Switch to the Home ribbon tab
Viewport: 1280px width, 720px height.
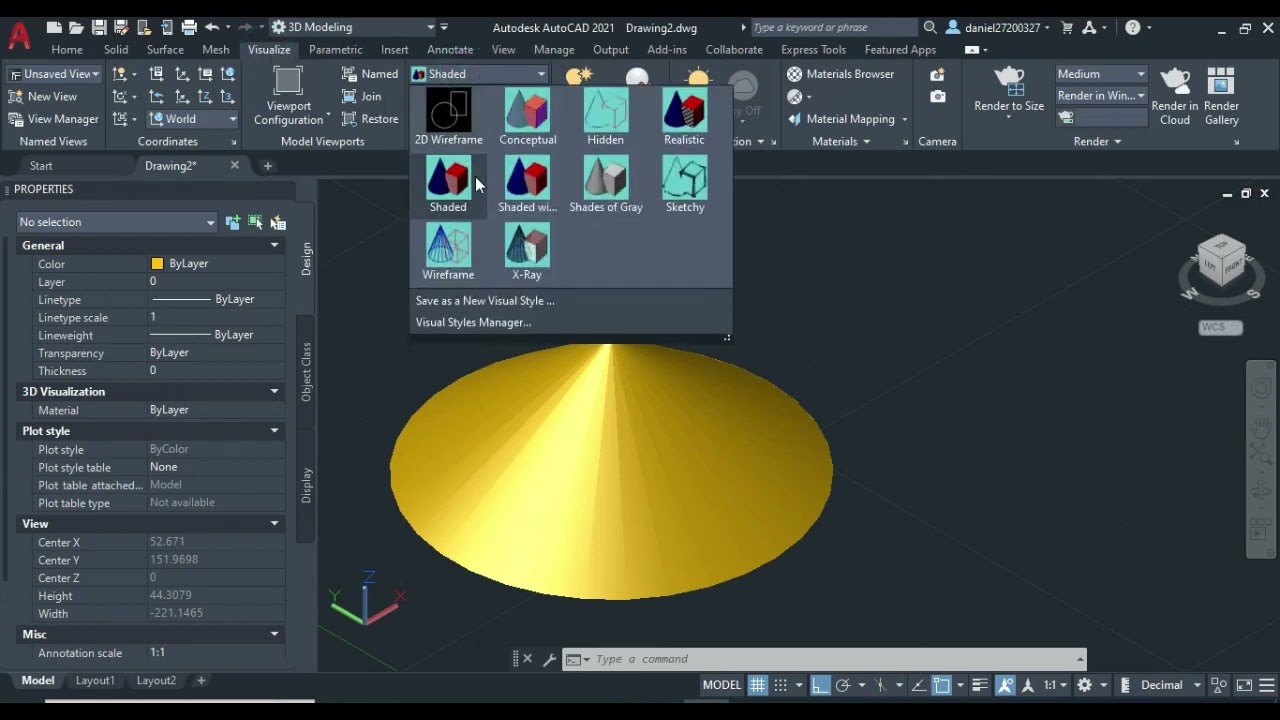(x=67, y=49)
